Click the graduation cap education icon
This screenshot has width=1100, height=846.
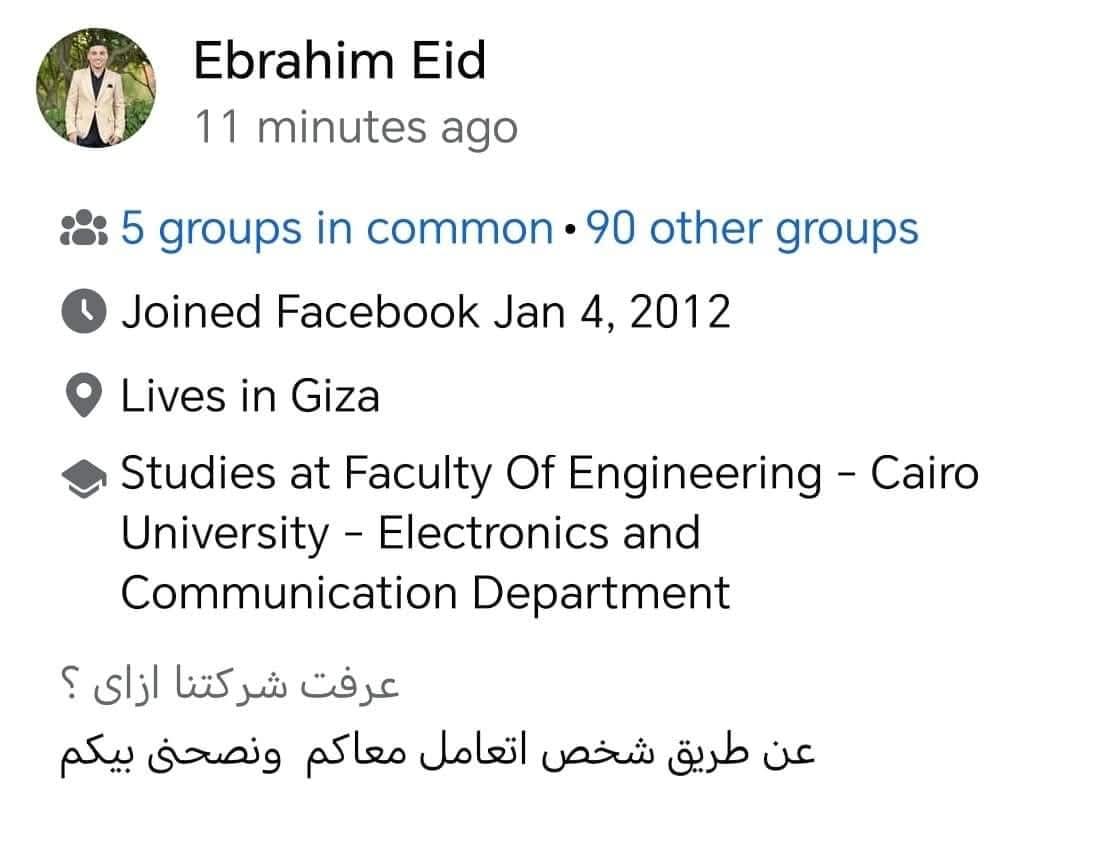[84, 477]
